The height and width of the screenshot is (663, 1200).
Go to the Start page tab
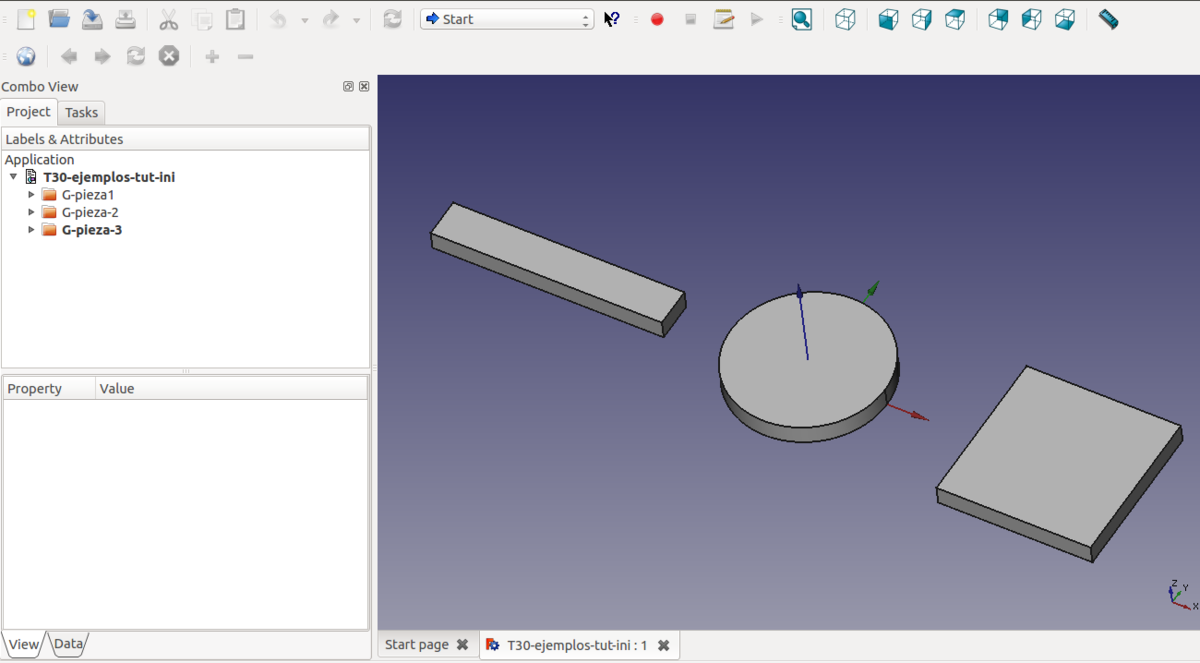point(417,645)
